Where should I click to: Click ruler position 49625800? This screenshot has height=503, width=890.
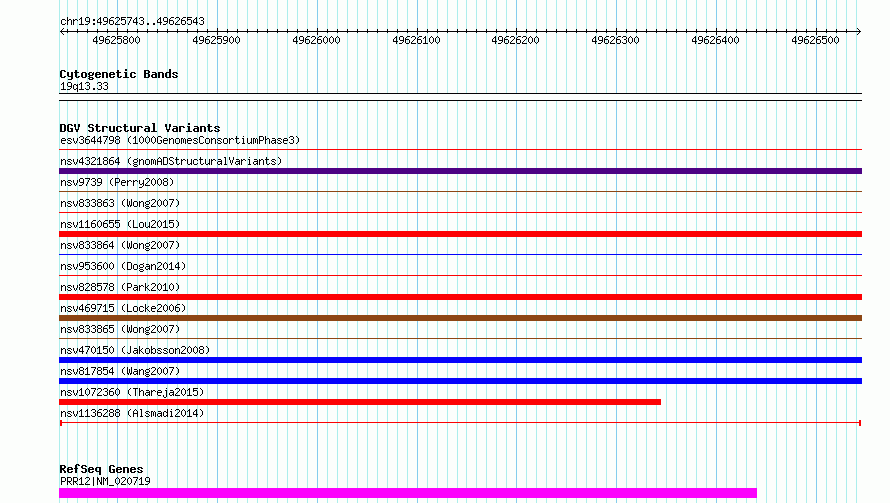116,40
